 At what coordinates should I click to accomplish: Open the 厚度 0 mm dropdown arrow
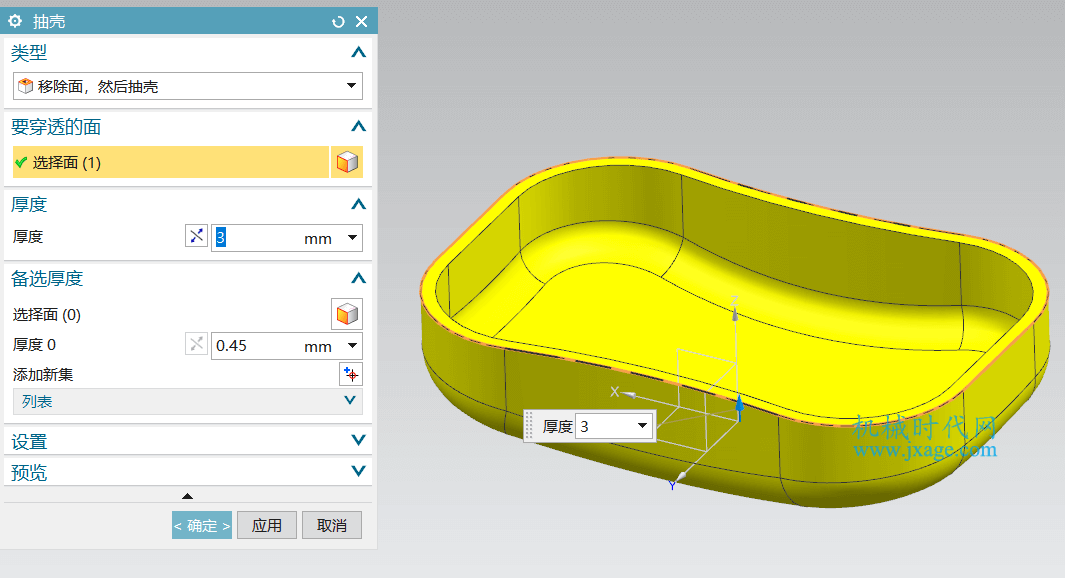tap(353, 346)
